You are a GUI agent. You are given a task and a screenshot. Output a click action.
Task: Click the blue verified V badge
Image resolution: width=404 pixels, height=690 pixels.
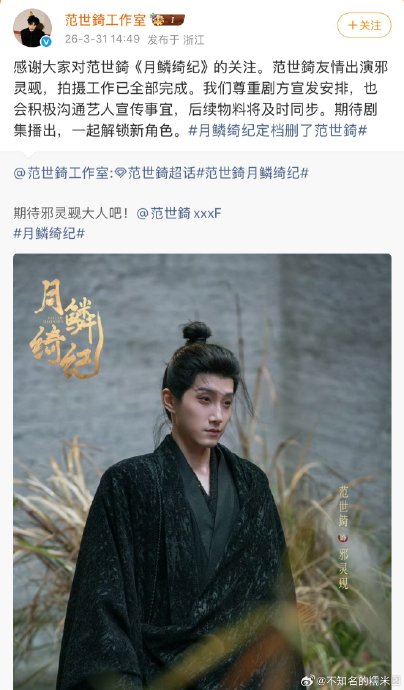[x=46, y=41]
